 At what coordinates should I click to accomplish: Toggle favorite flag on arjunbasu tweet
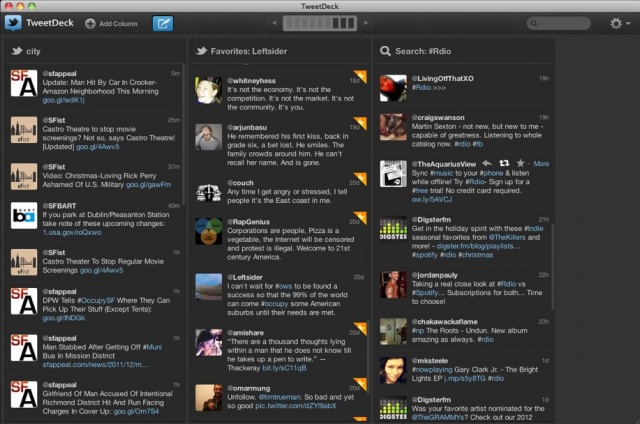click(361, 122)
